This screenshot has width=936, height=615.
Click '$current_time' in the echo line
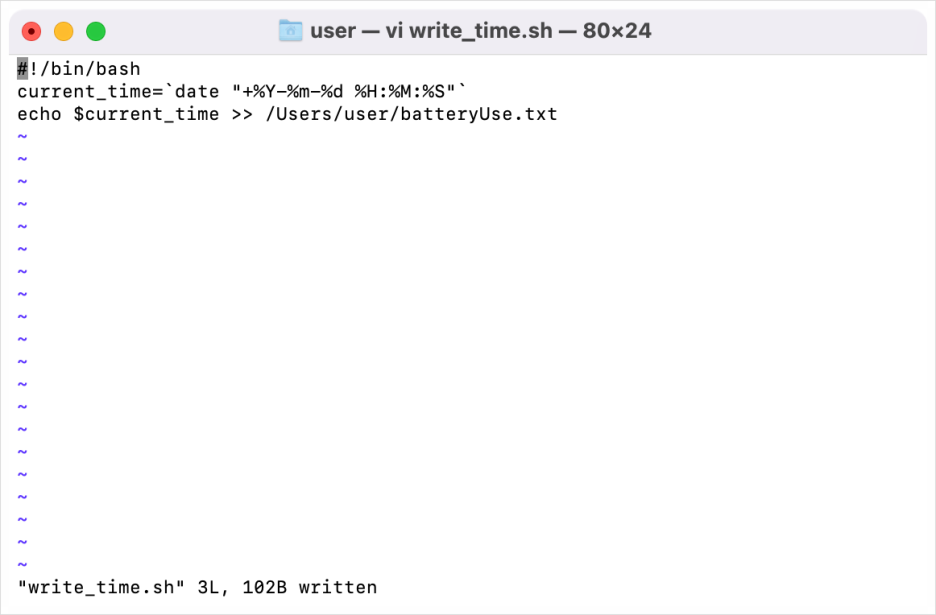click(x=146, y=114)
